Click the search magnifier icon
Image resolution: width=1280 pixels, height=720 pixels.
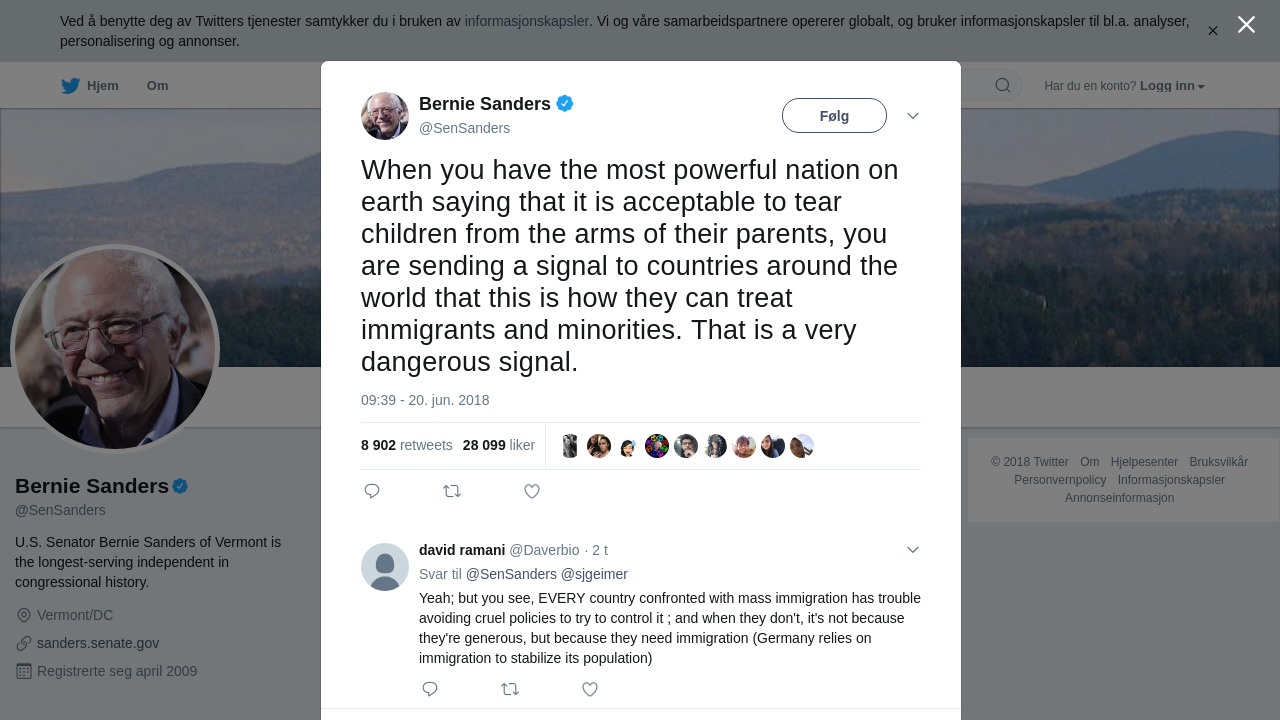[1002, 86]
